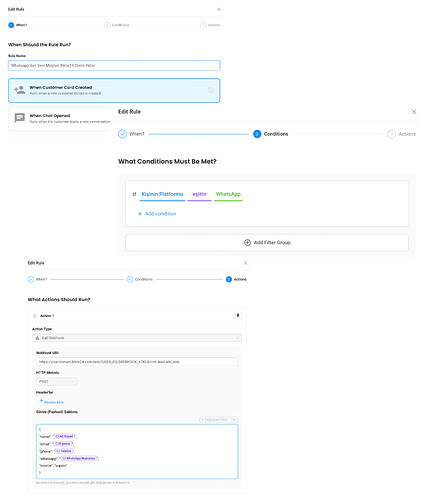Click the checkmark icon on the selected trigger card

211,90
